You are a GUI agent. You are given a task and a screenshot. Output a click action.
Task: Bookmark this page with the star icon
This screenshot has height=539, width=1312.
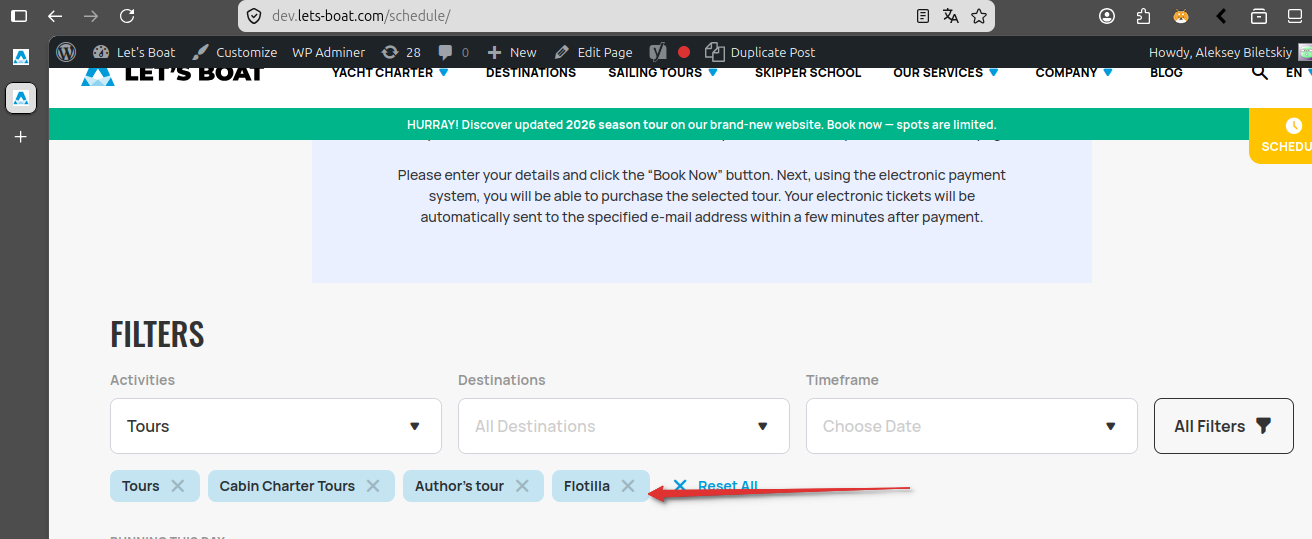[x=979, y=16]
